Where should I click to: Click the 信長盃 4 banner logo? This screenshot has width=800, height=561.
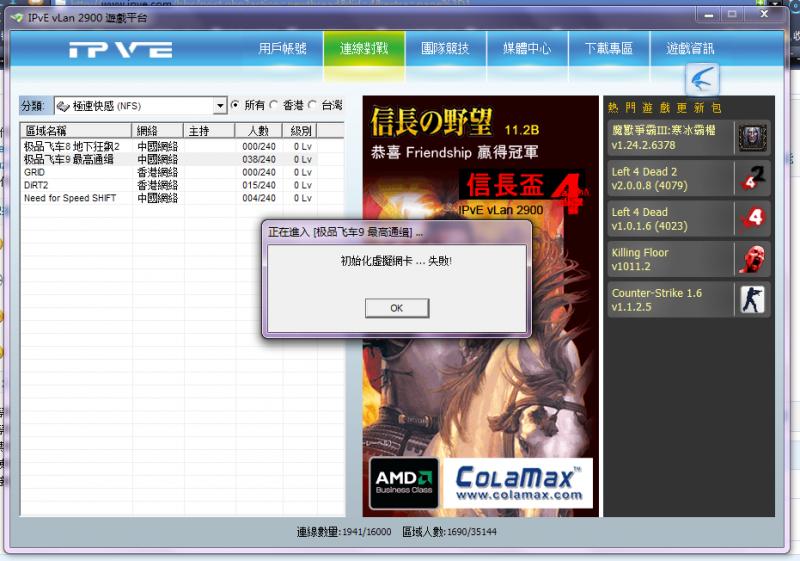(x=523, y=190)
